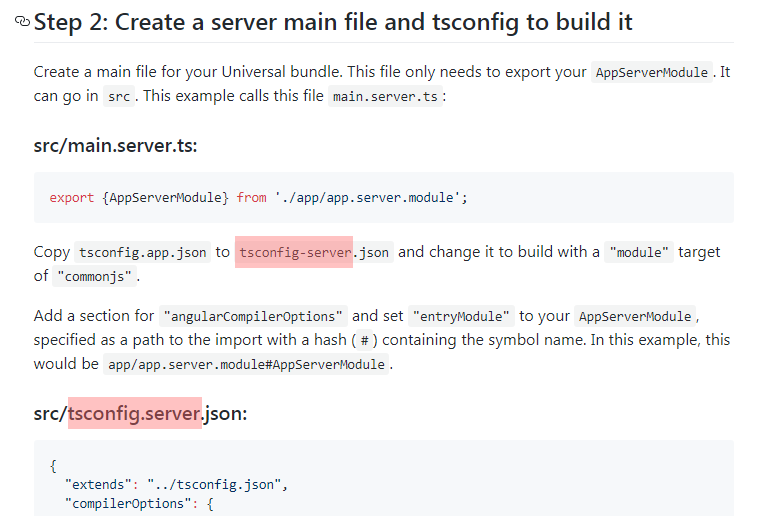Click the src/tsconfig.server.json: subheading

[140, 413]
